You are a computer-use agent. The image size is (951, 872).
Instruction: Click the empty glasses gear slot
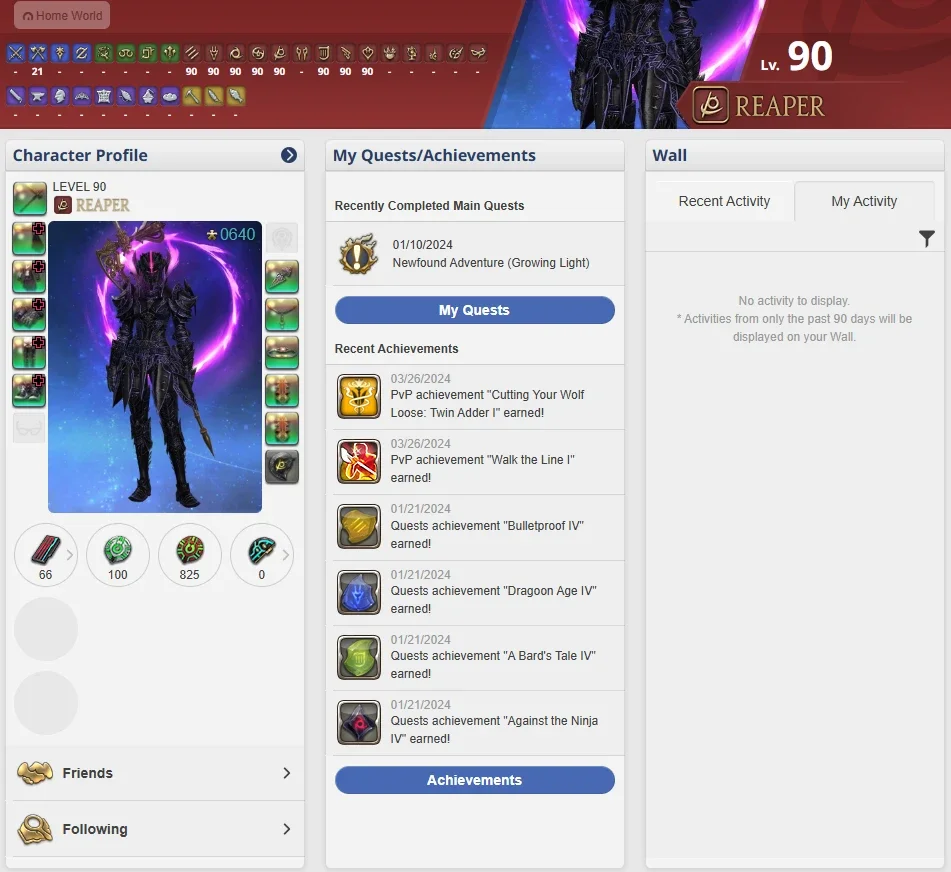pos(29,428)
